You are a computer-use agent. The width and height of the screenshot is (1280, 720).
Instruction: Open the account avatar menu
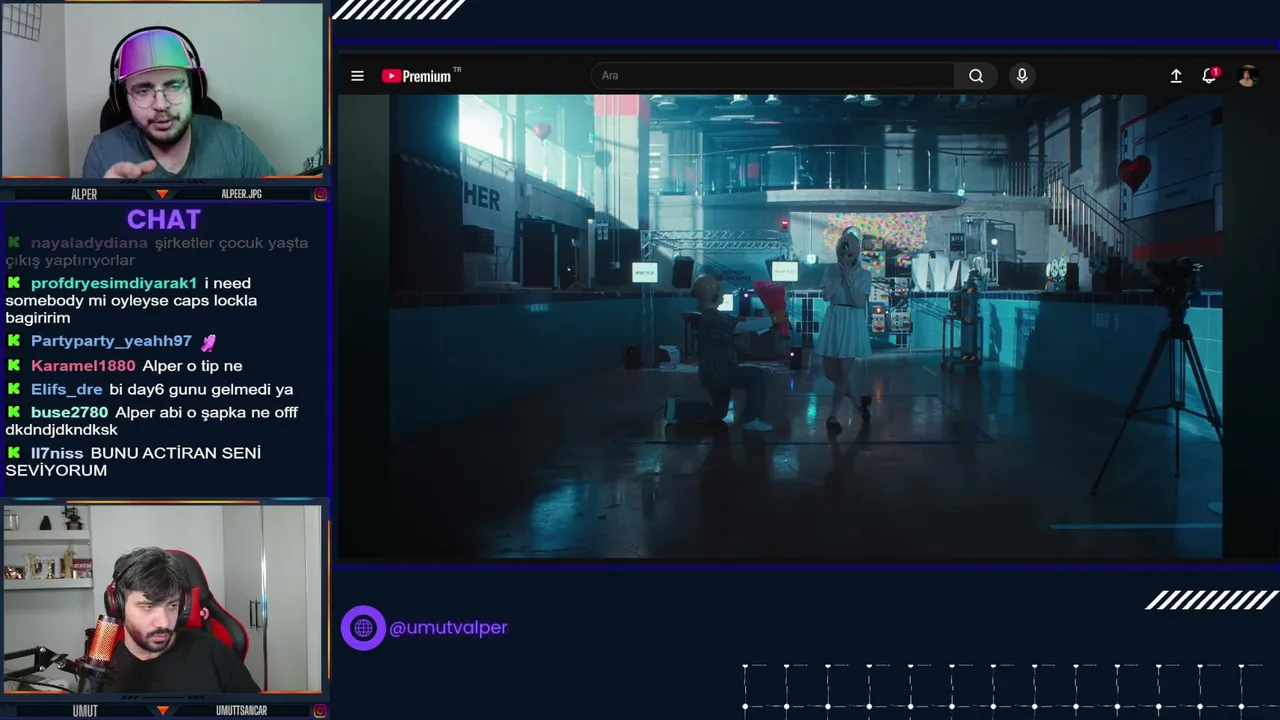point(1247,76)
